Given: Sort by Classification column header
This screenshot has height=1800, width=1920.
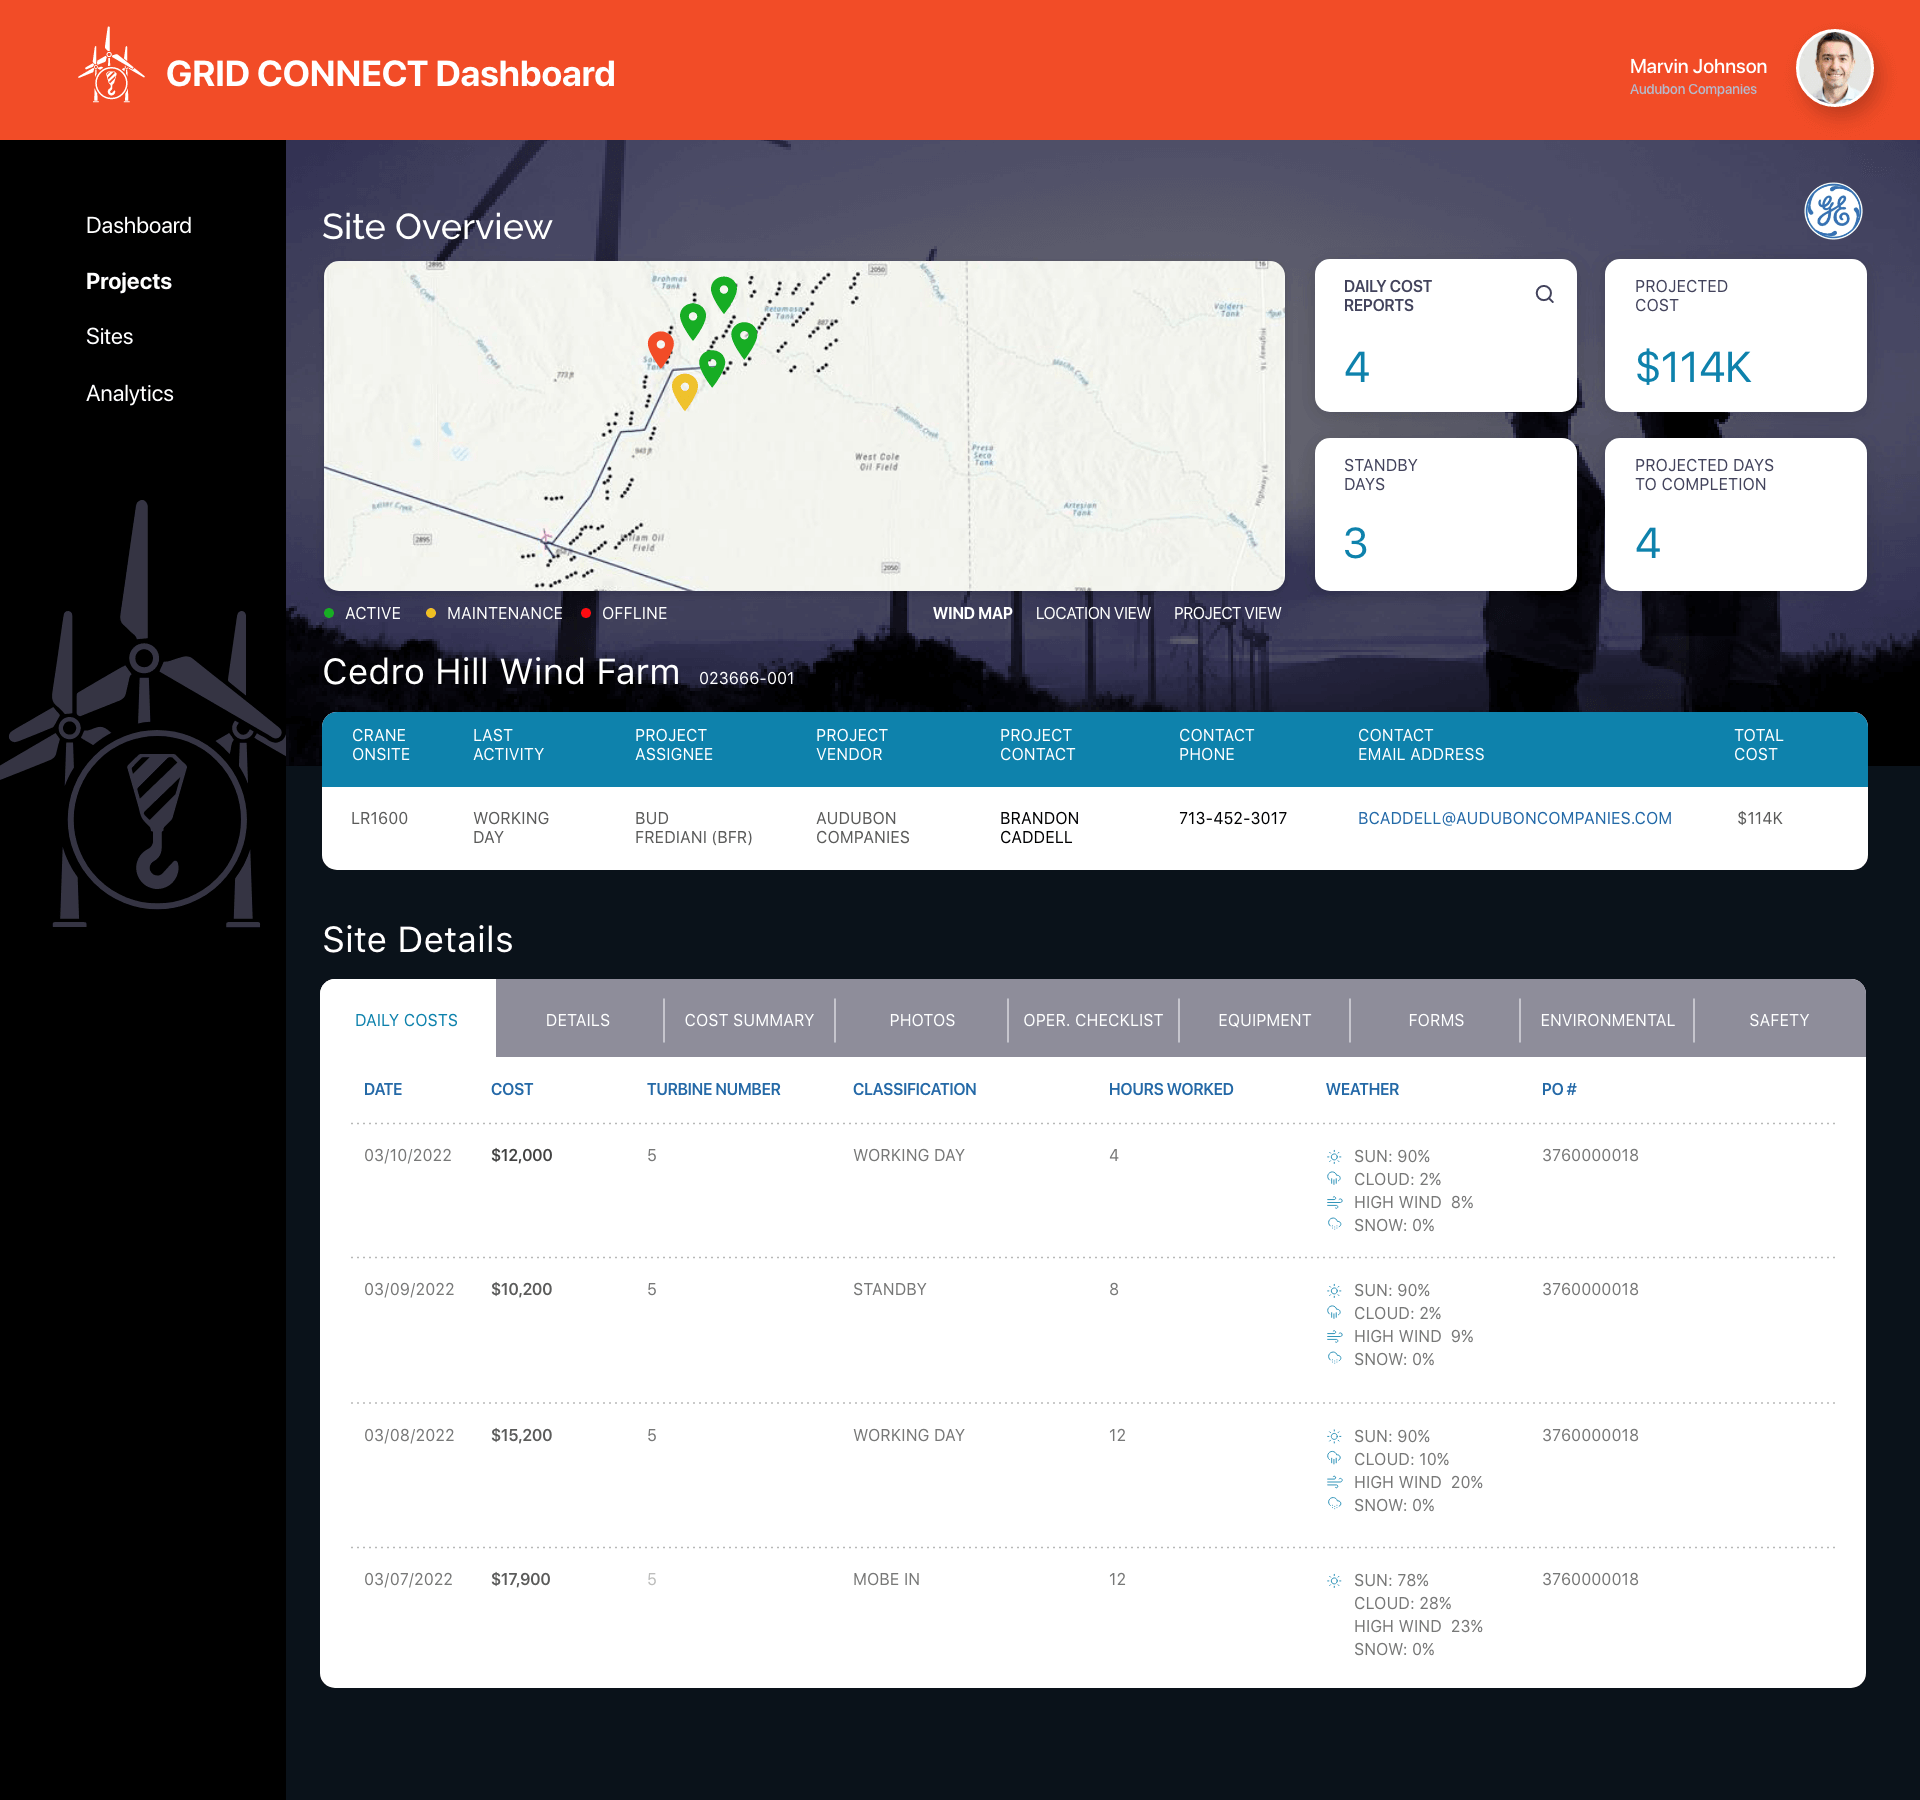Looking at the screenshot, I should click(914, 1089).
